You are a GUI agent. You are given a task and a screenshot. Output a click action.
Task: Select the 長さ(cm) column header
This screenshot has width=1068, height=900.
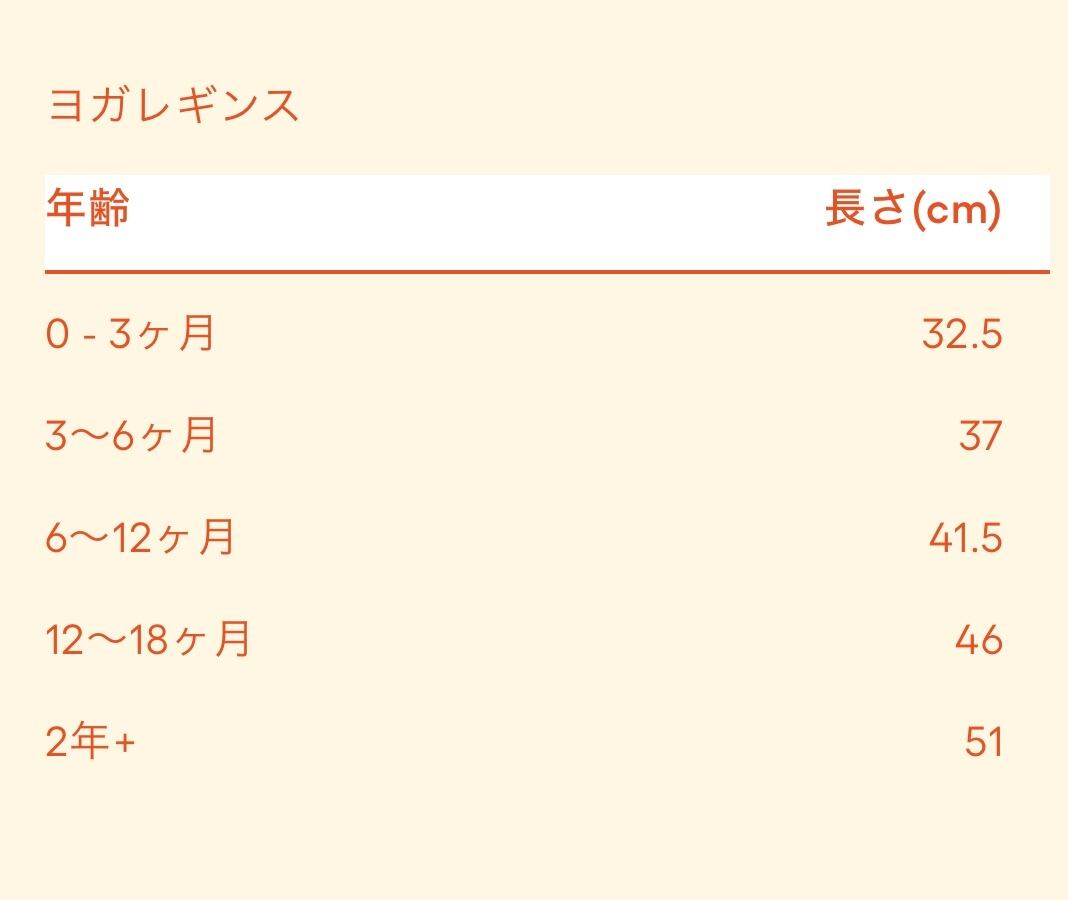pyautogui.click(x=912, y=210)
